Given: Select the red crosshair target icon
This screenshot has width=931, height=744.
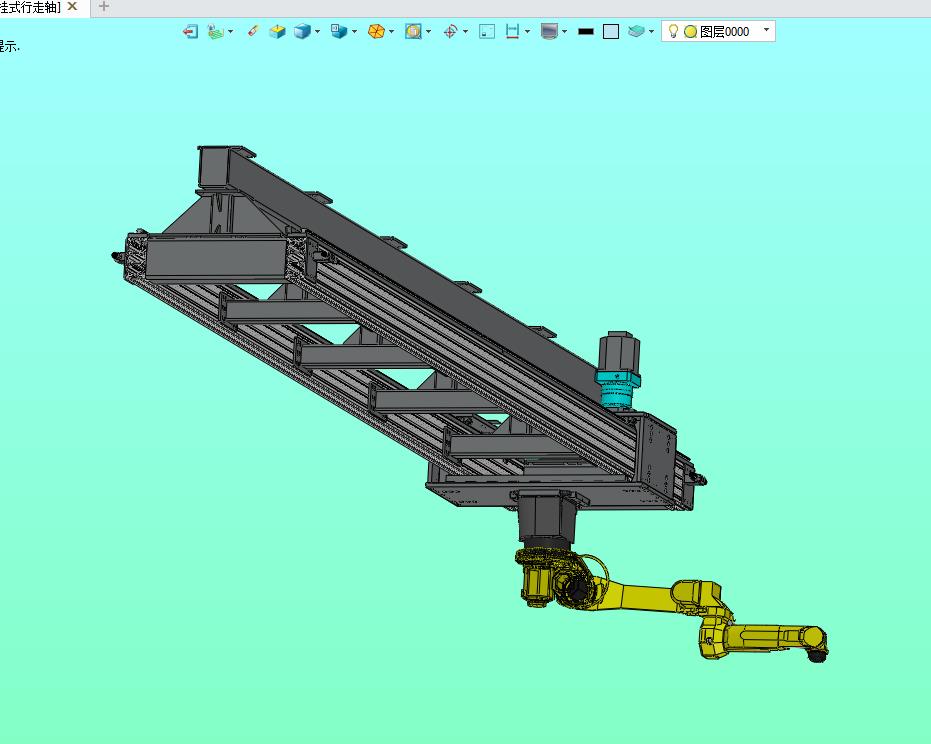Looking at the screenshot, I should click(x=450, y=31).
